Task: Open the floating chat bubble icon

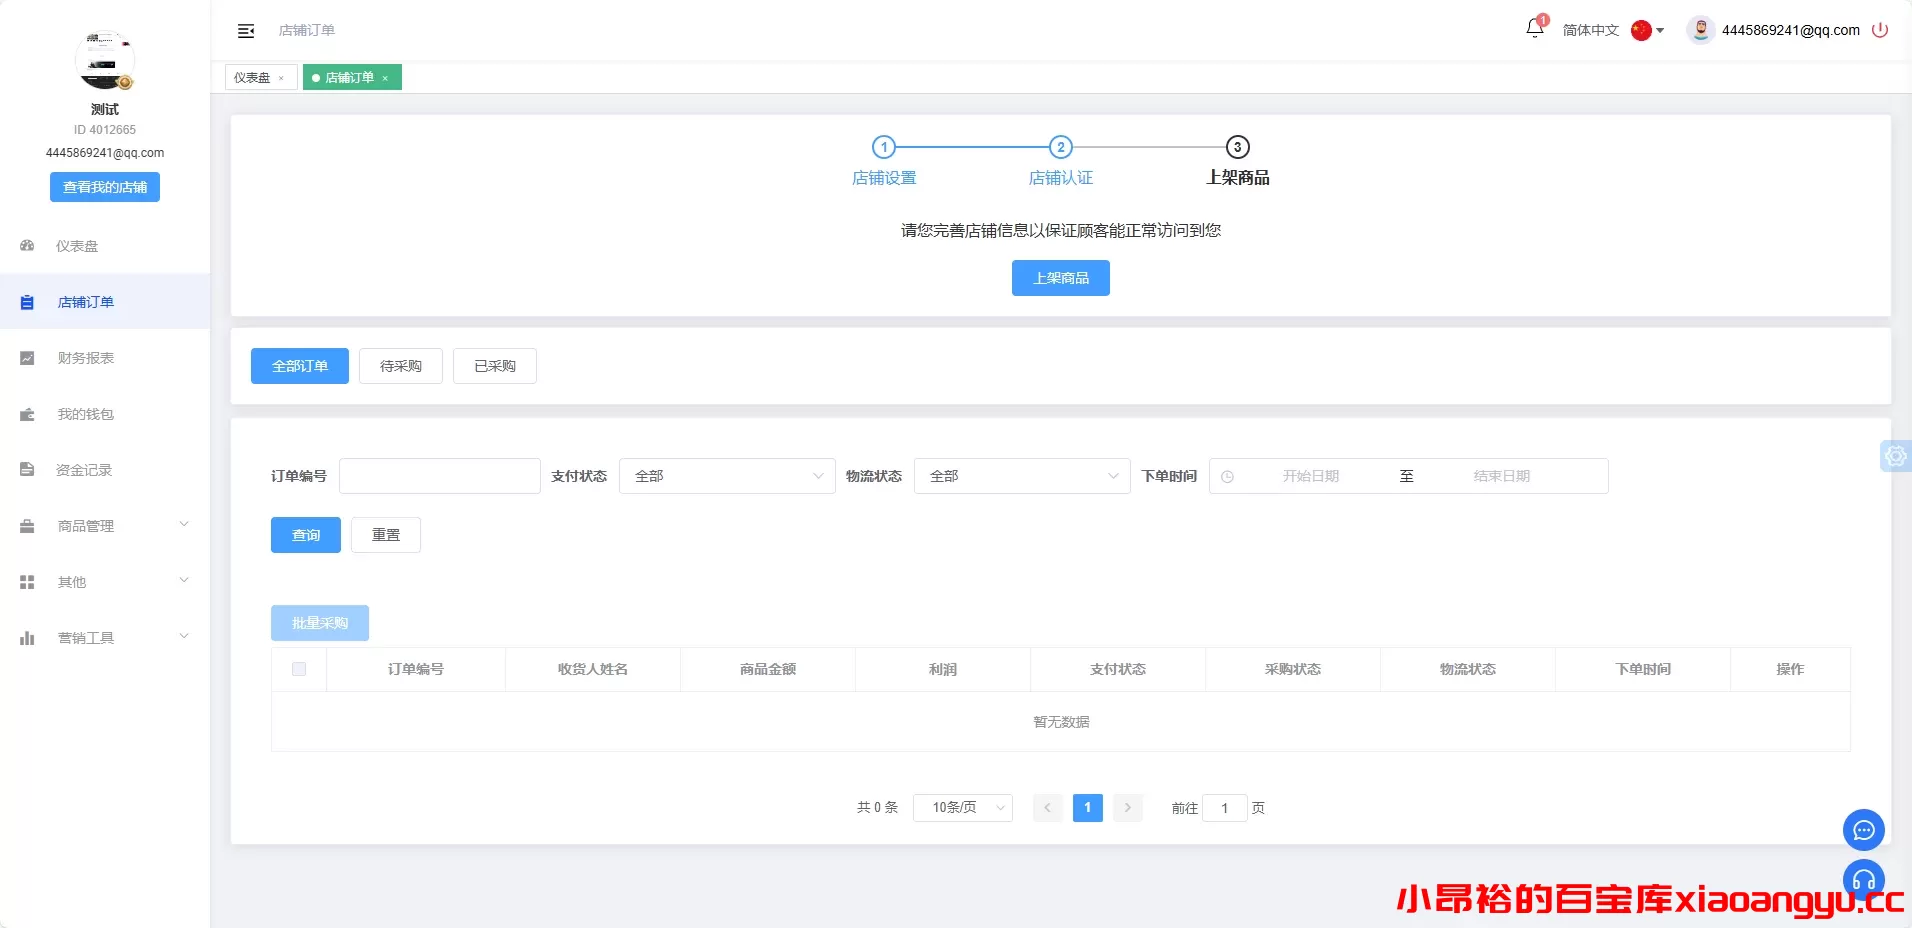Action: (x=1862, y=830)
